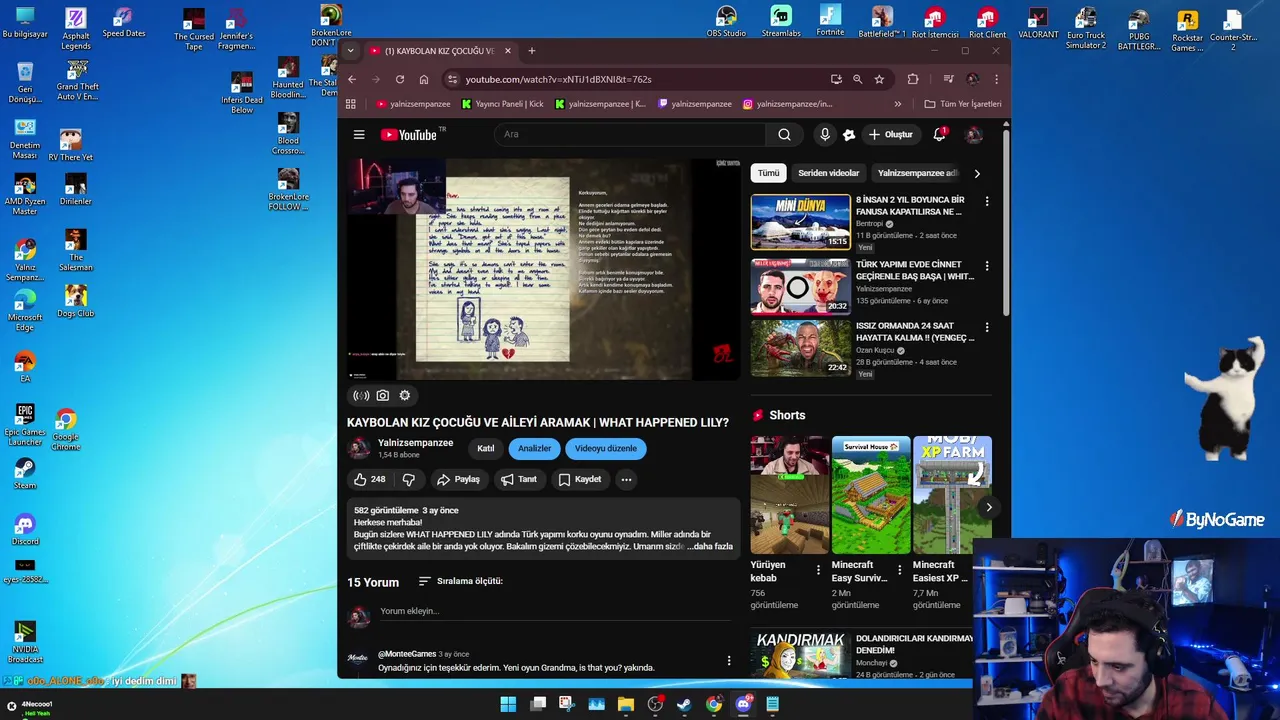Image resolution: width=1280 pixels, height=720 pixels.
Task: Go back in Chrome browser
Action: pos(352,79)
